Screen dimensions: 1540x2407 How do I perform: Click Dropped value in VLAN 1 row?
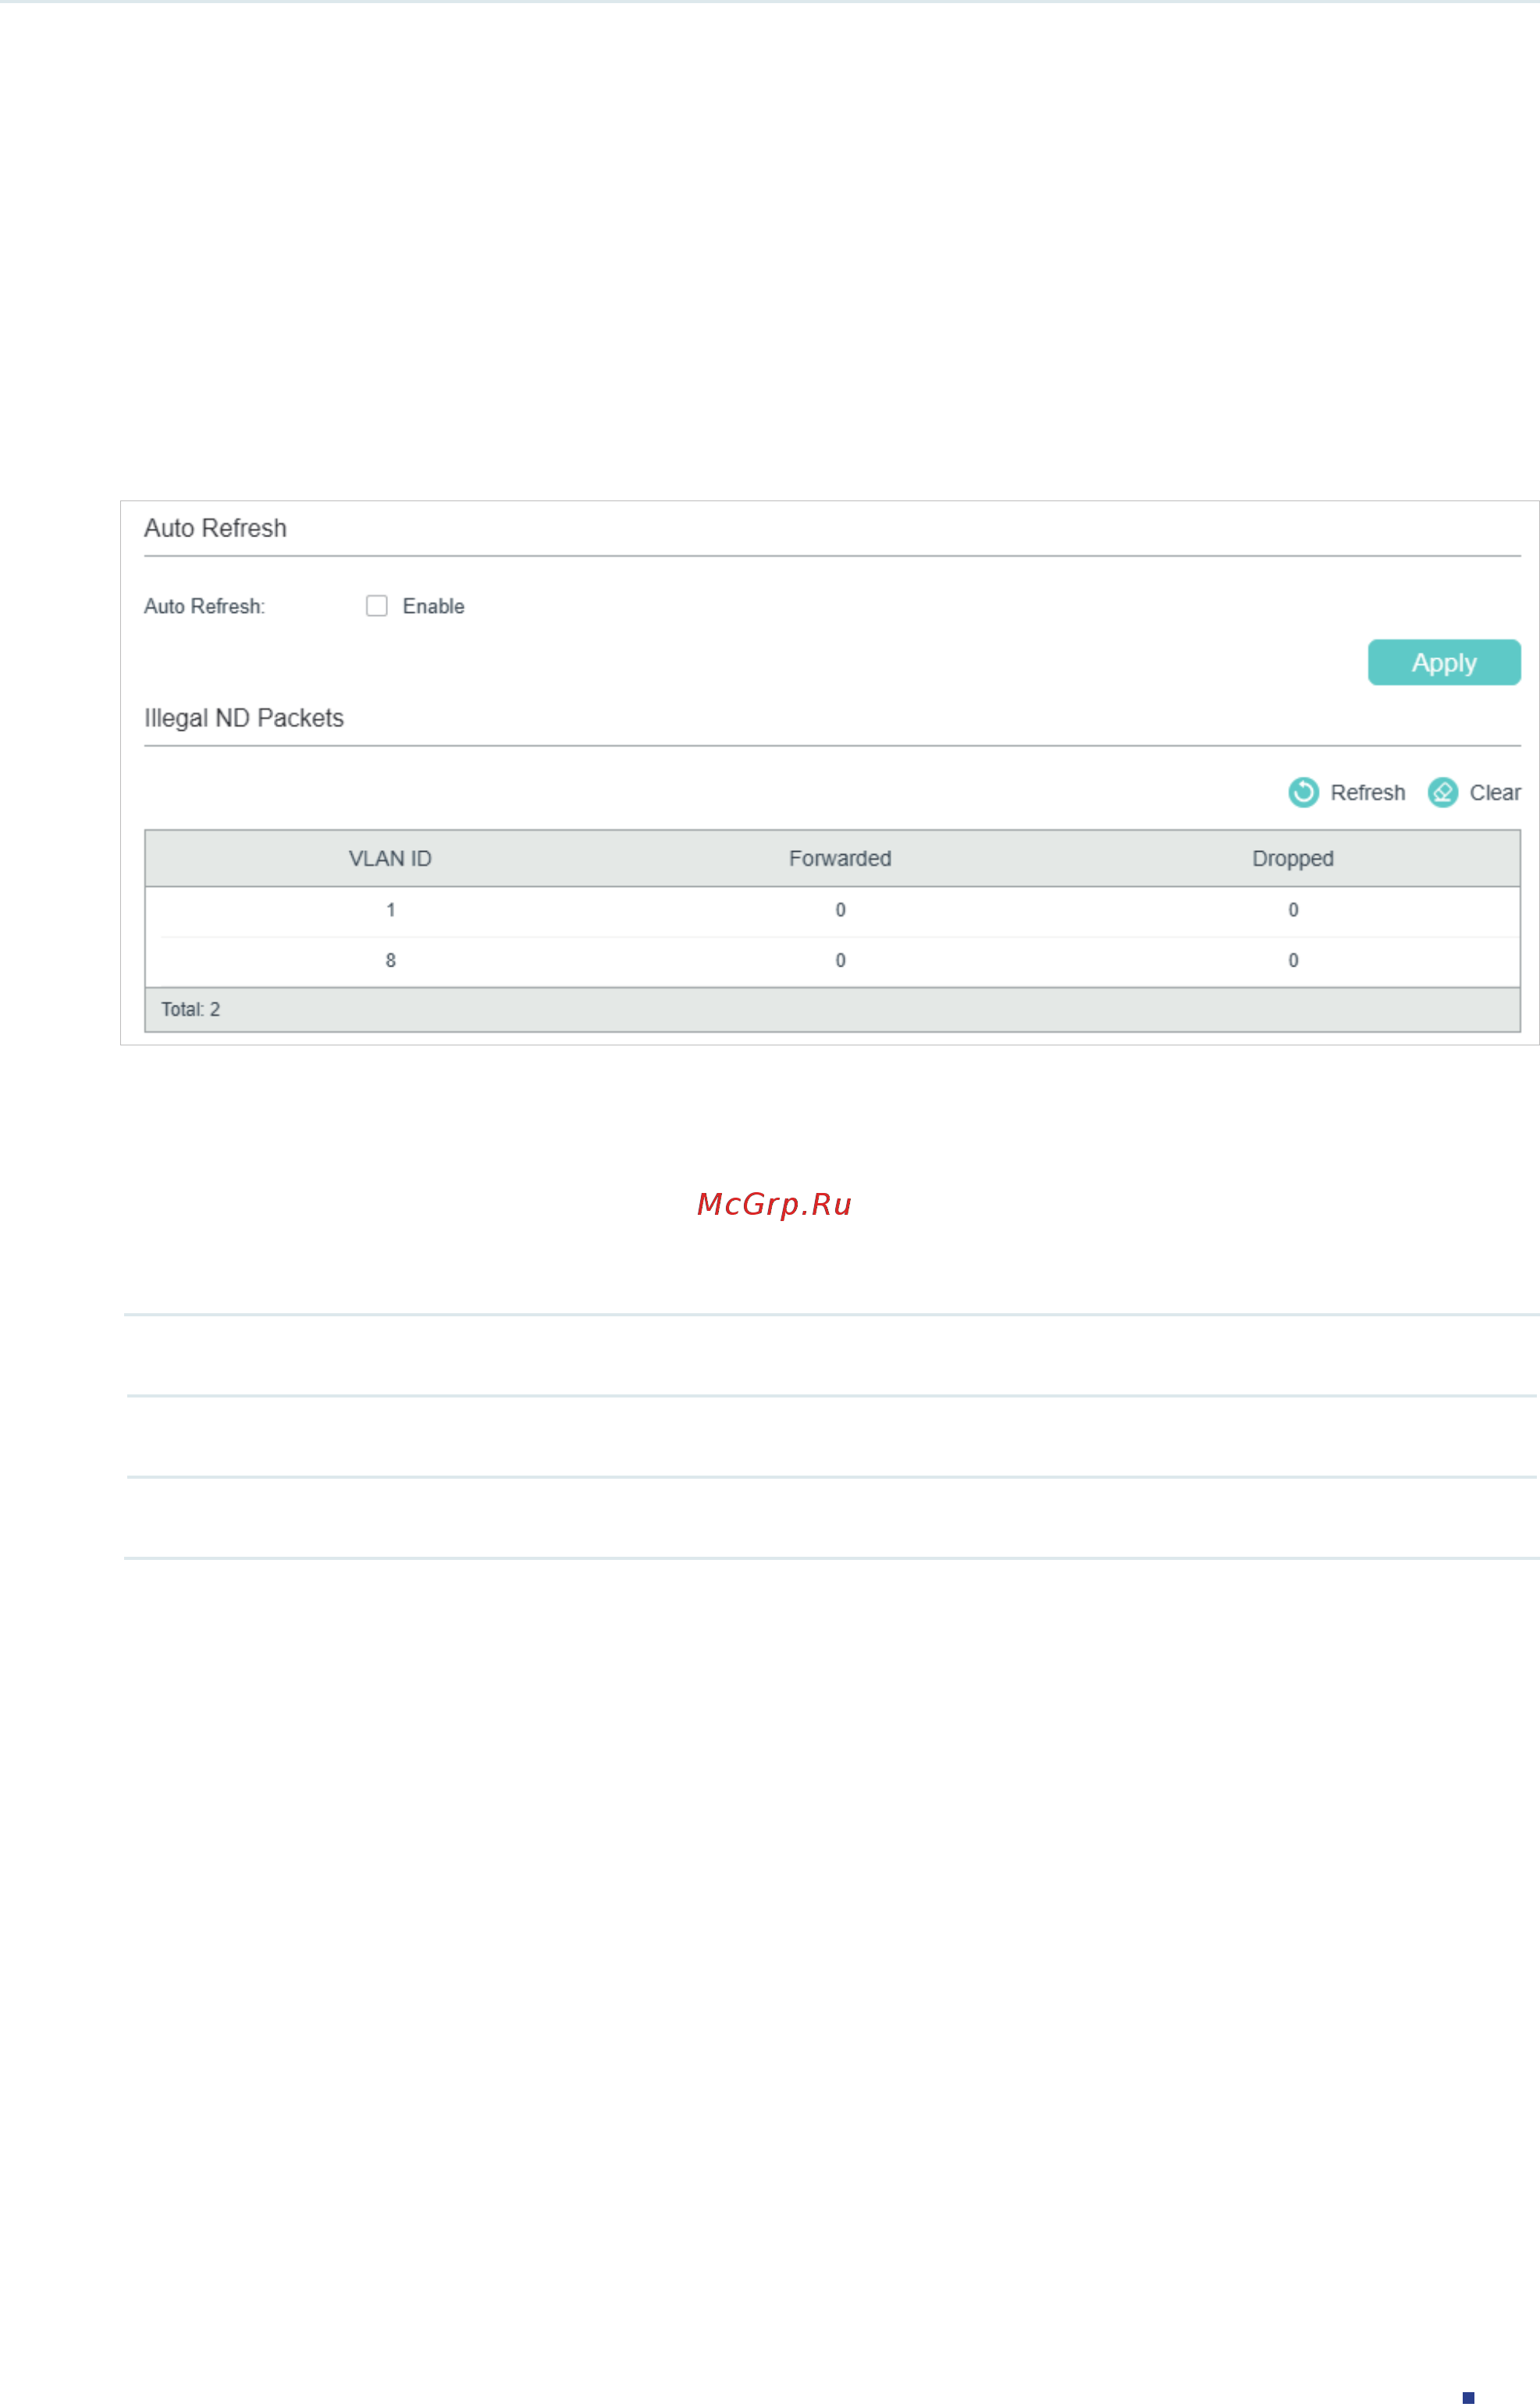click(1293, 910)
